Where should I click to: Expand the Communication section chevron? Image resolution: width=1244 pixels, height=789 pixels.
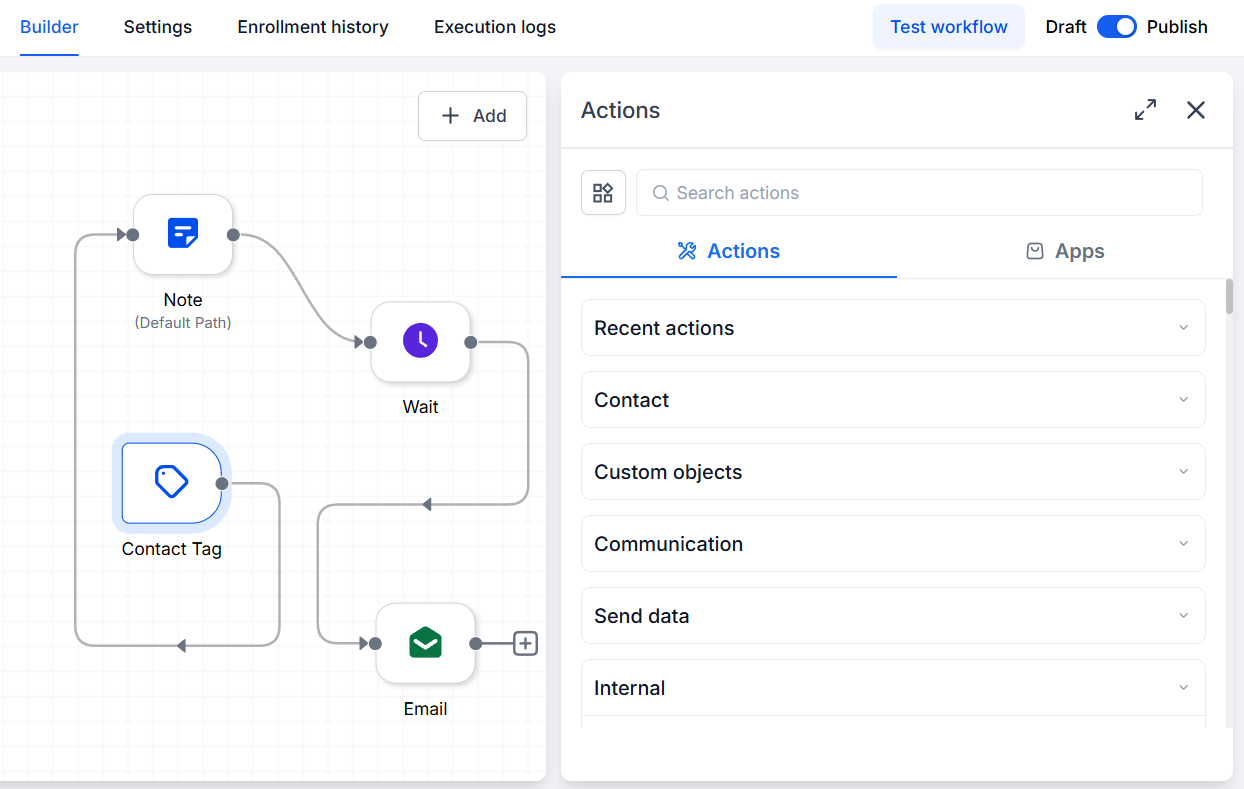[x=1183, y=544]
